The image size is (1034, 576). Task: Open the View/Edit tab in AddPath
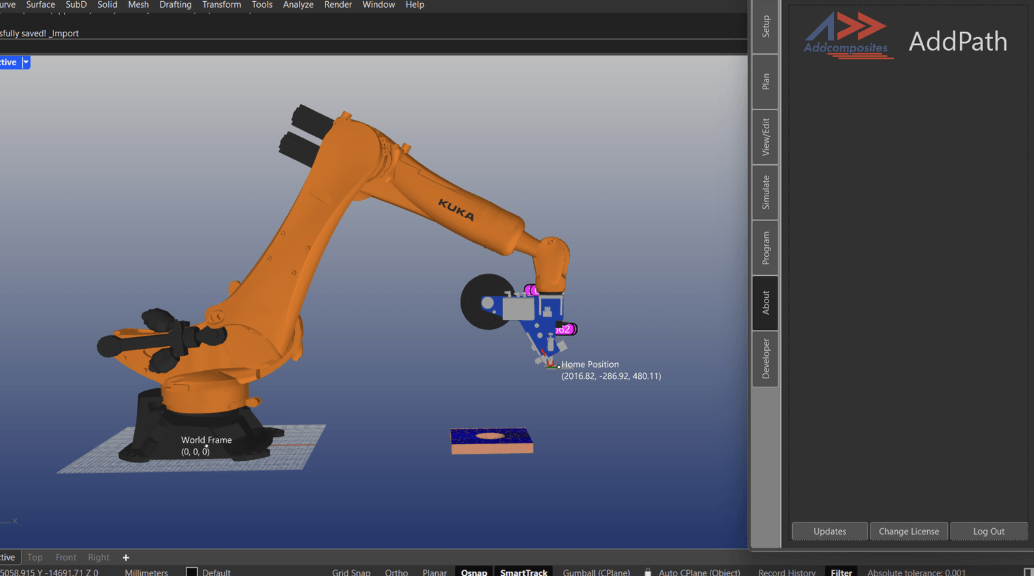click(765, 137)
